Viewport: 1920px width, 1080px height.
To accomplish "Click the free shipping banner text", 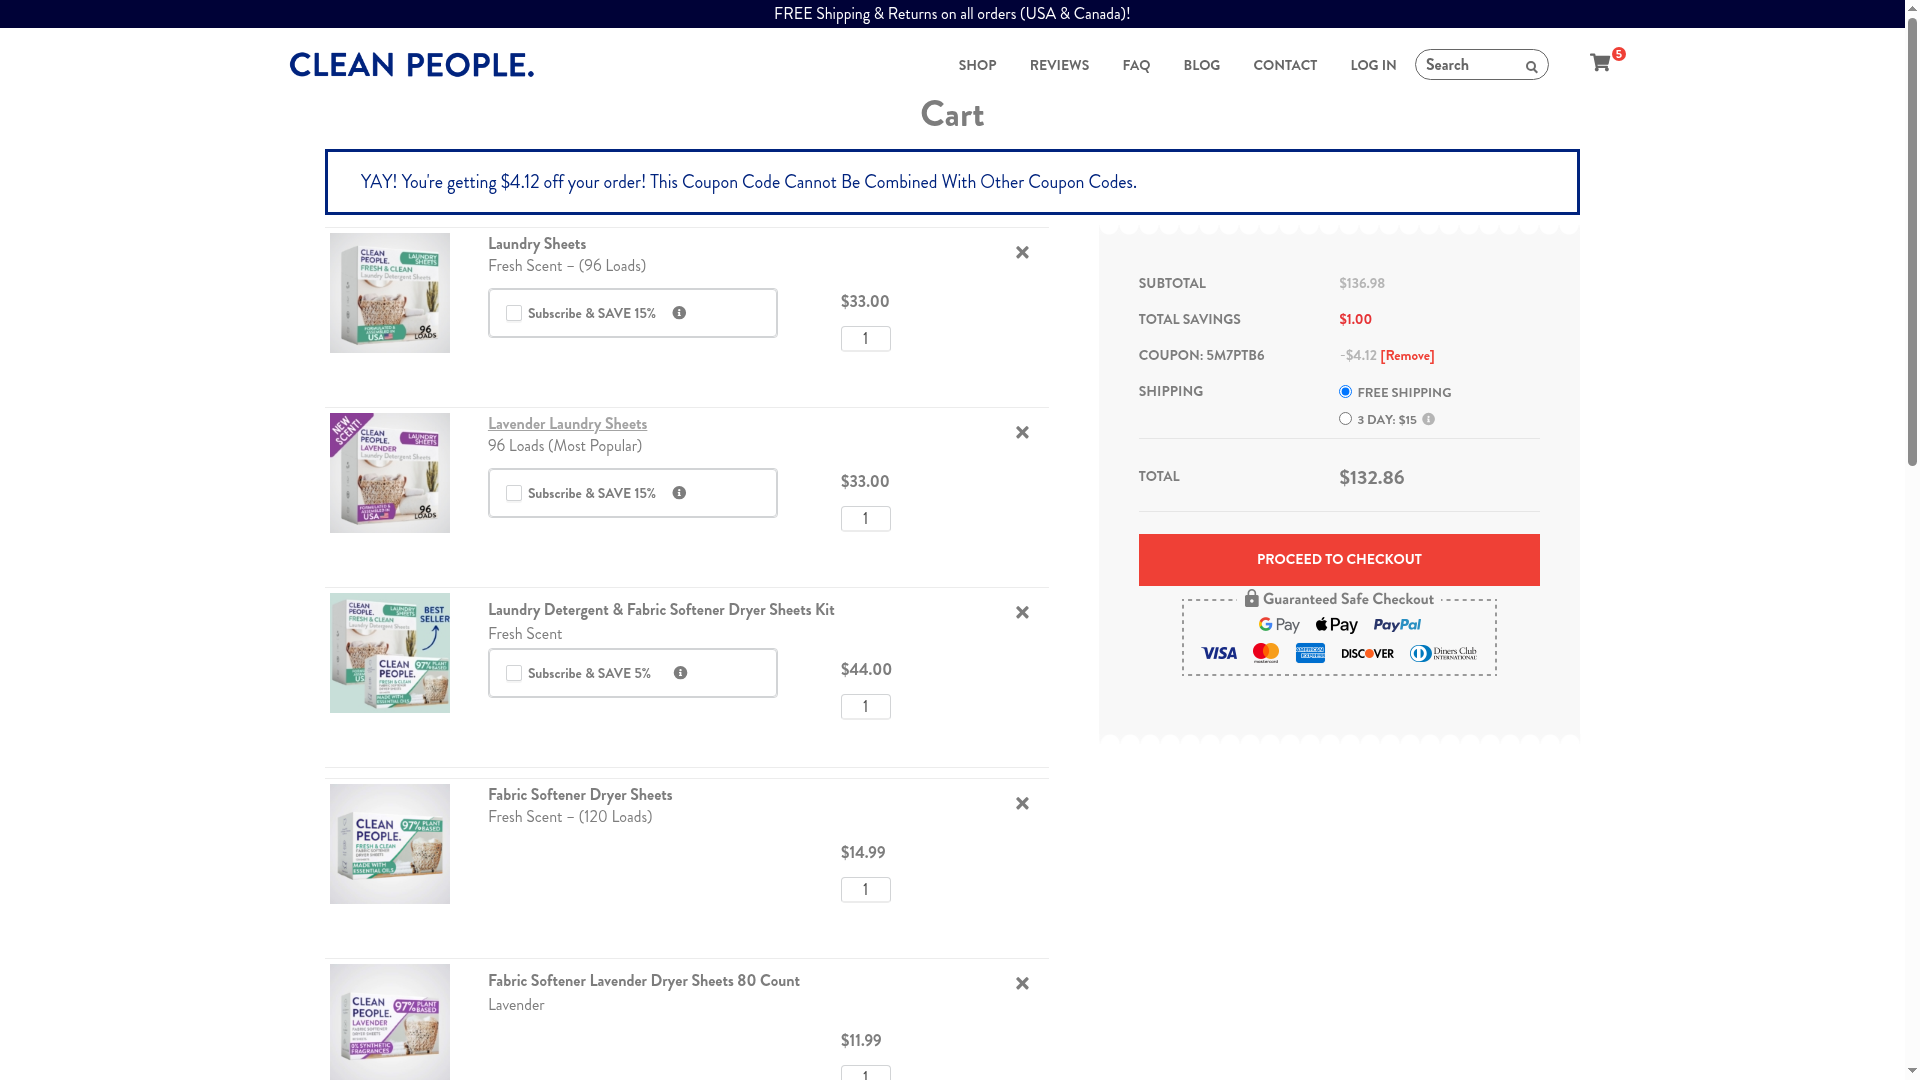I will point(952,14).
